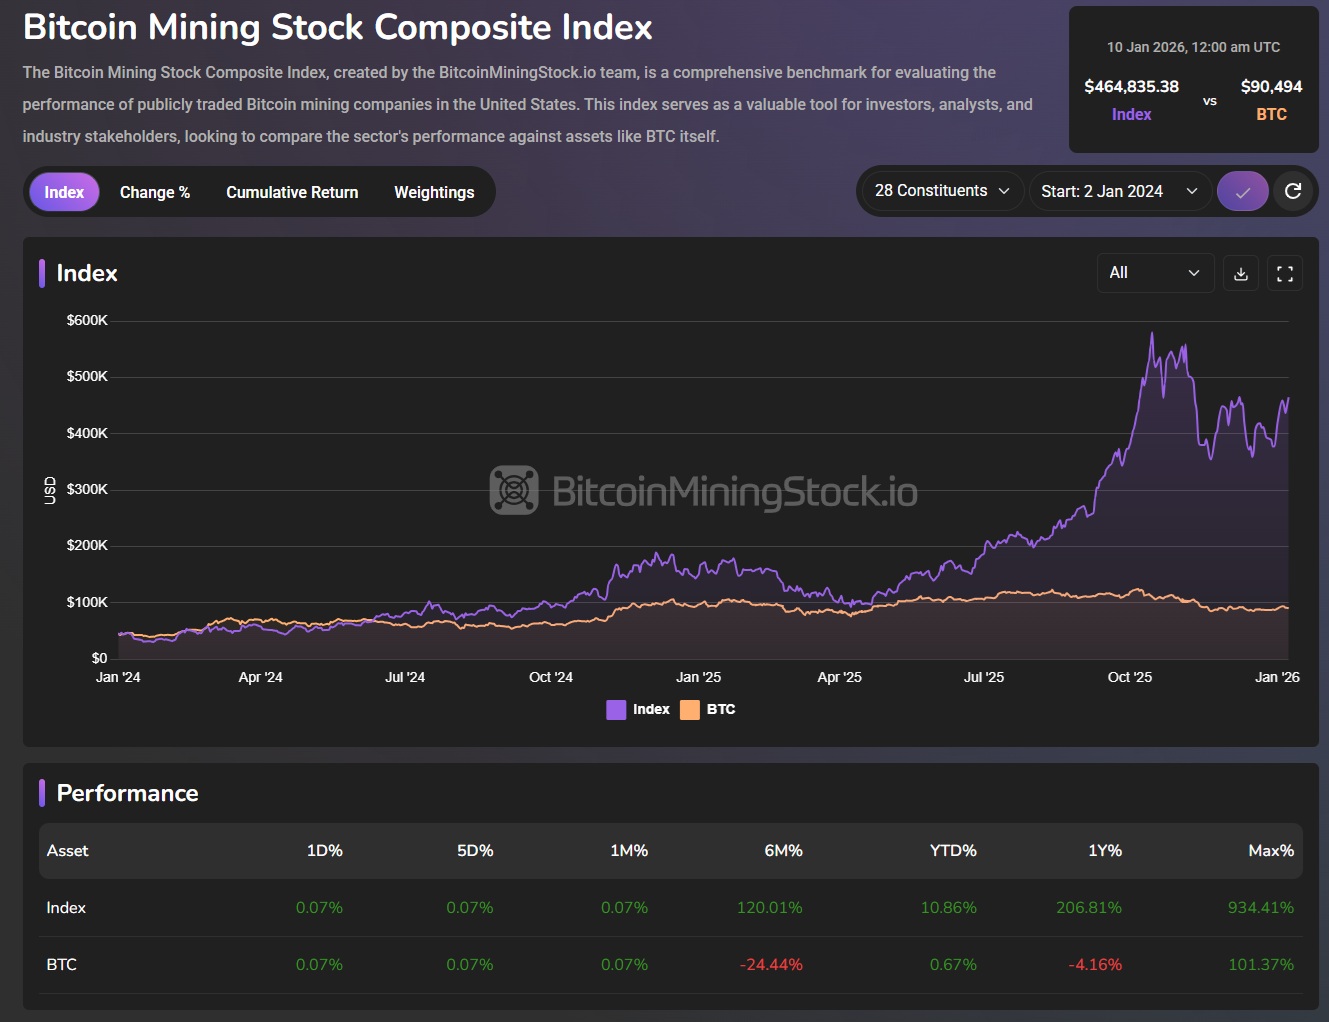Click the BTC row in Performance table

62,965
